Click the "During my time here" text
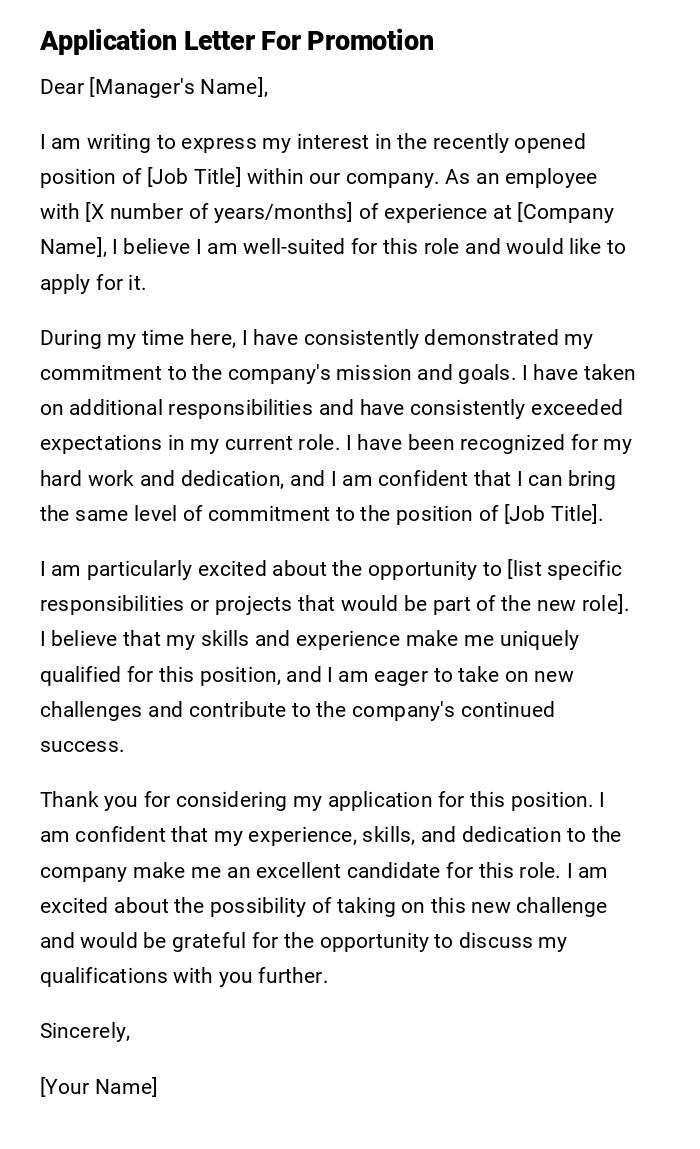This screenshot has height=1149, width=700. click(137, 338)
